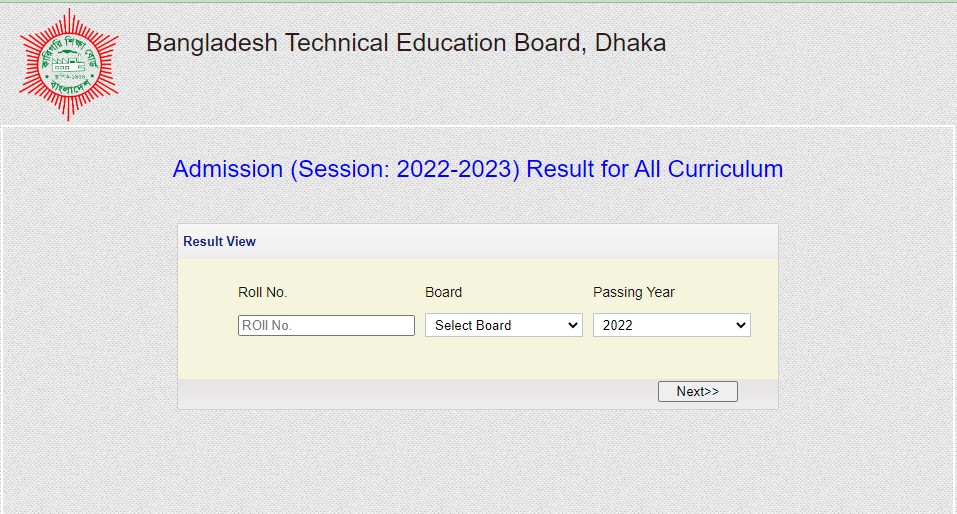Click the Passing Year dropdown chevron
The width and height of the screenshot is (957, 514).
740,325
